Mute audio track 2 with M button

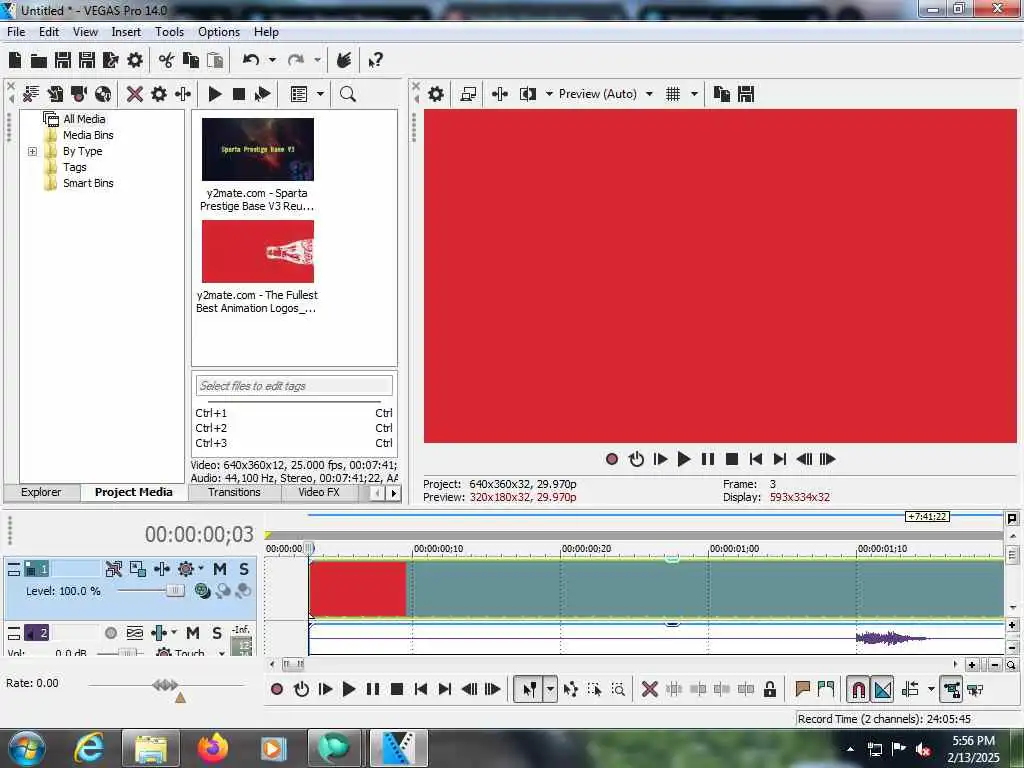click(x=193, y=633)
